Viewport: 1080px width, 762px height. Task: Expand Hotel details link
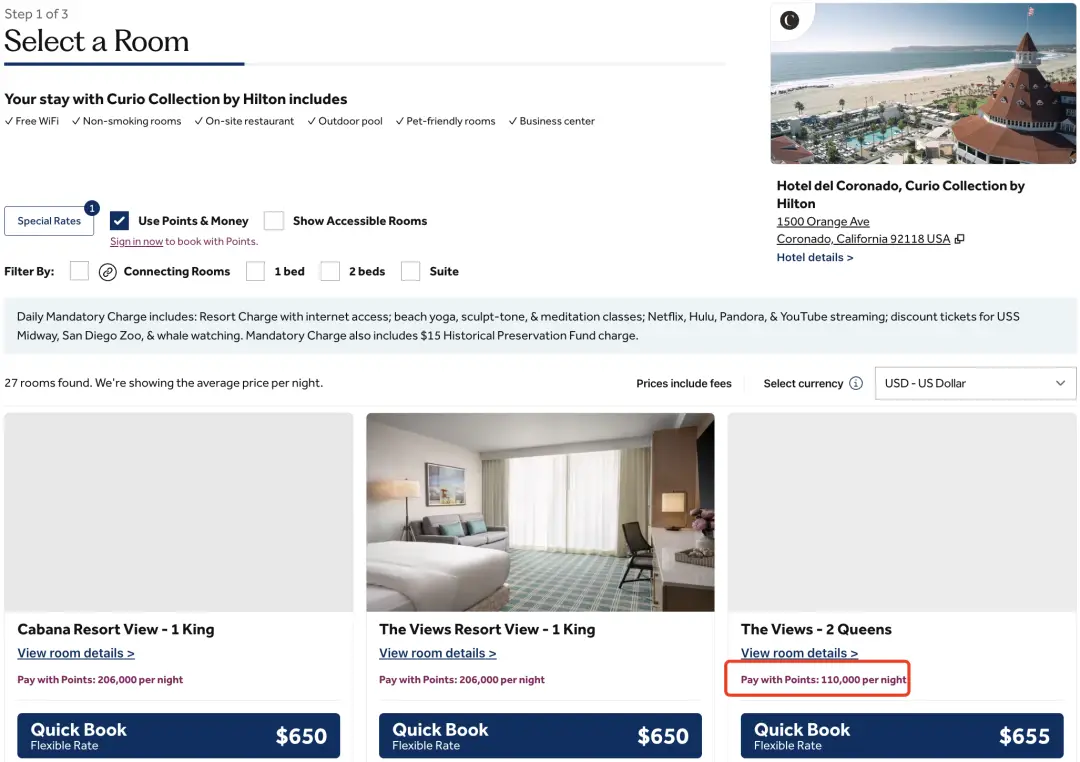pos(815,257)
